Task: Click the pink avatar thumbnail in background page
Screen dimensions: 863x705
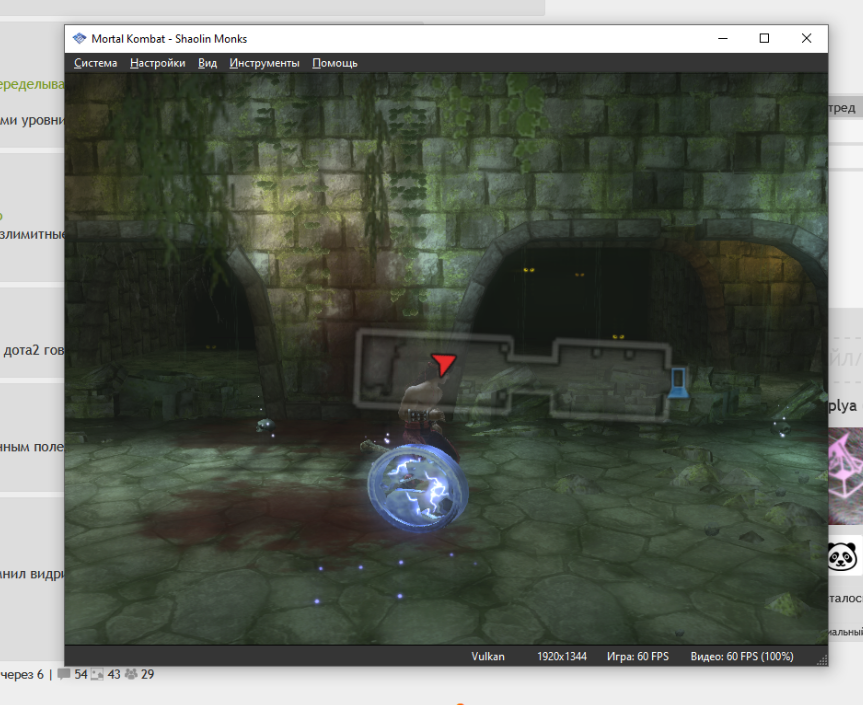Action: (x=845, y=476)
